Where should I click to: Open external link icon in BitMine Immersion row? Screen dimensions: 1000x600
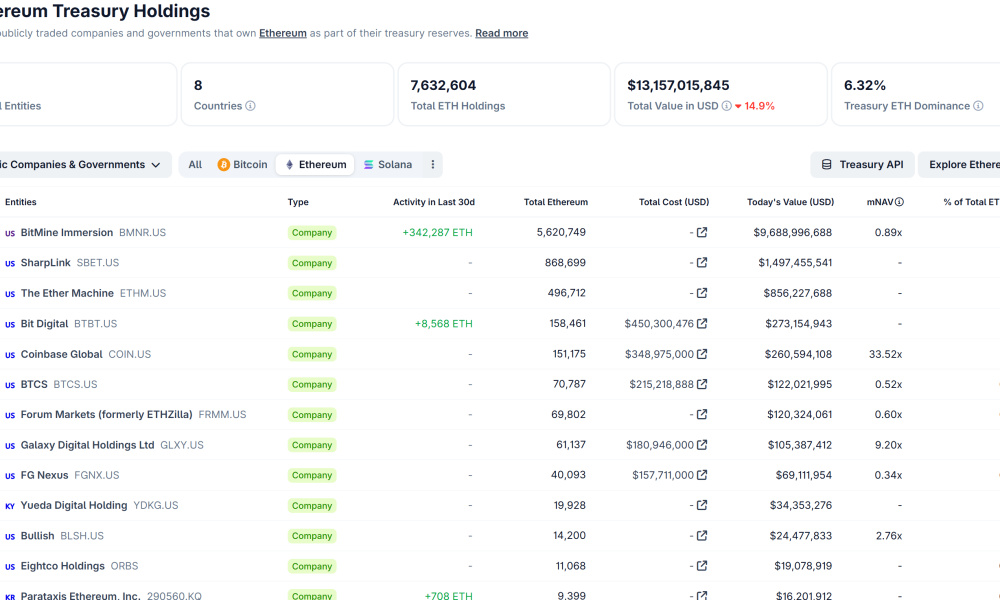(x=702, y=232)
